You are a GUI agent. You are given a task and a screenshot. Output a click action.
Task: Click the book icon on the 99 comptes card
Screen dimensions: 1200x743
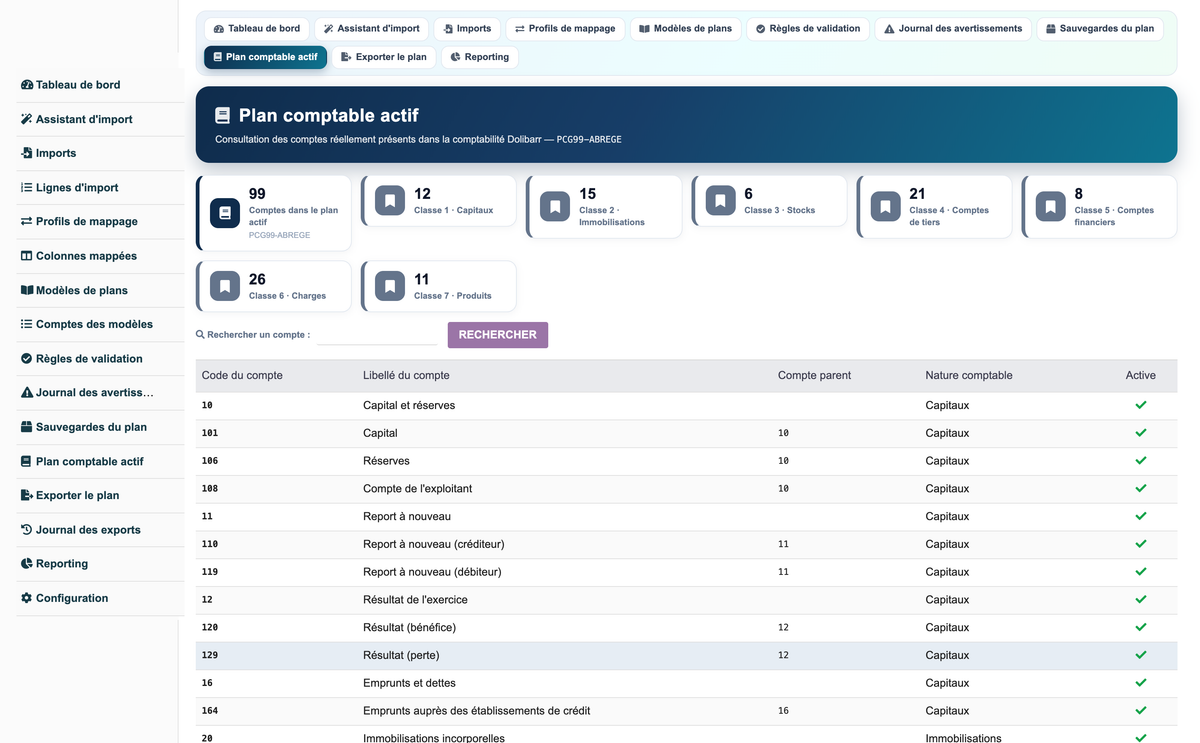pyautogui.click(x=225, y=213)
